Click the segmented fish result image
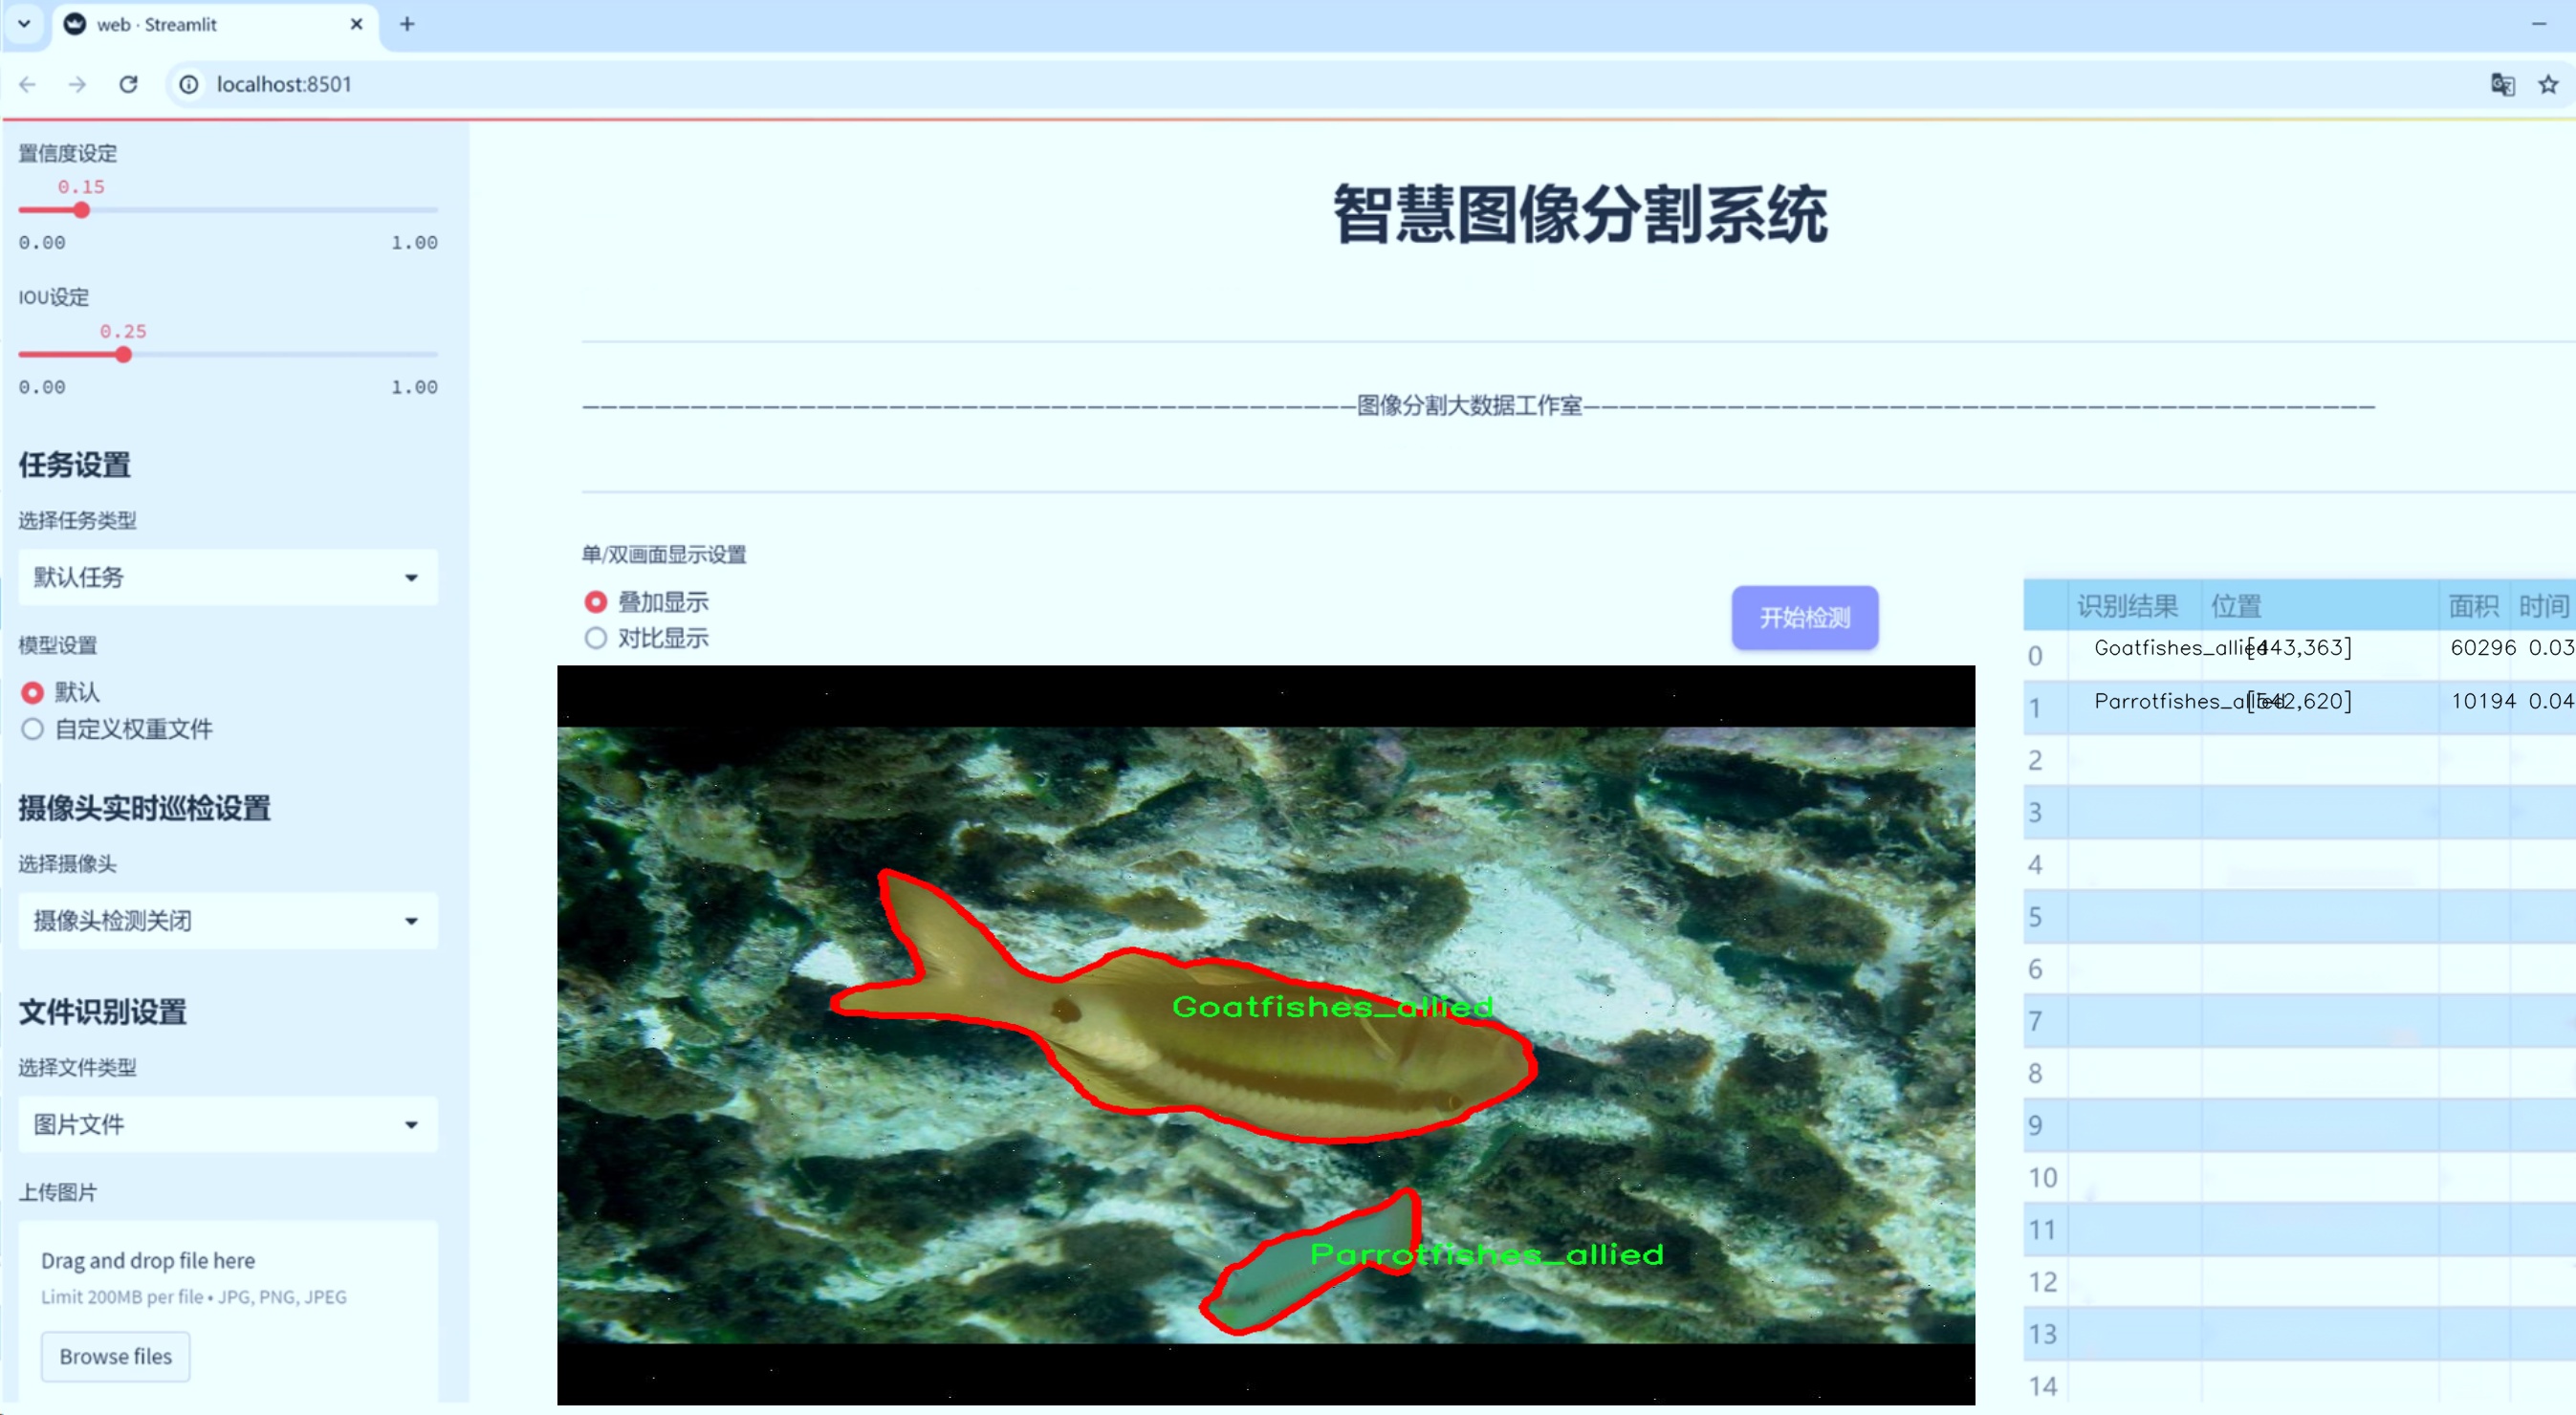The image size is (2576, 1415). [x=1266, y=1035]
